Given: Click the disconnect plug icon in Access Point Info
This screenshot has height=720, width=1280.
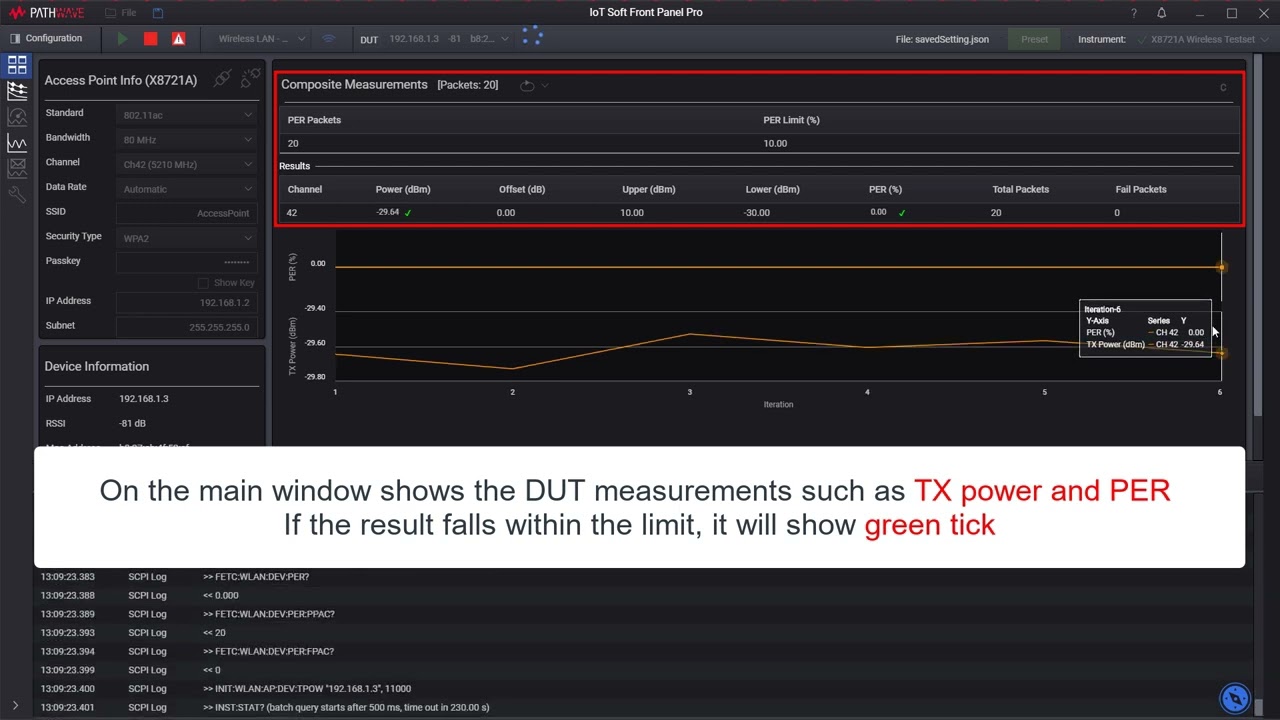Looking at the screenshot, I should pyautogui.click(x=251, y=77).
